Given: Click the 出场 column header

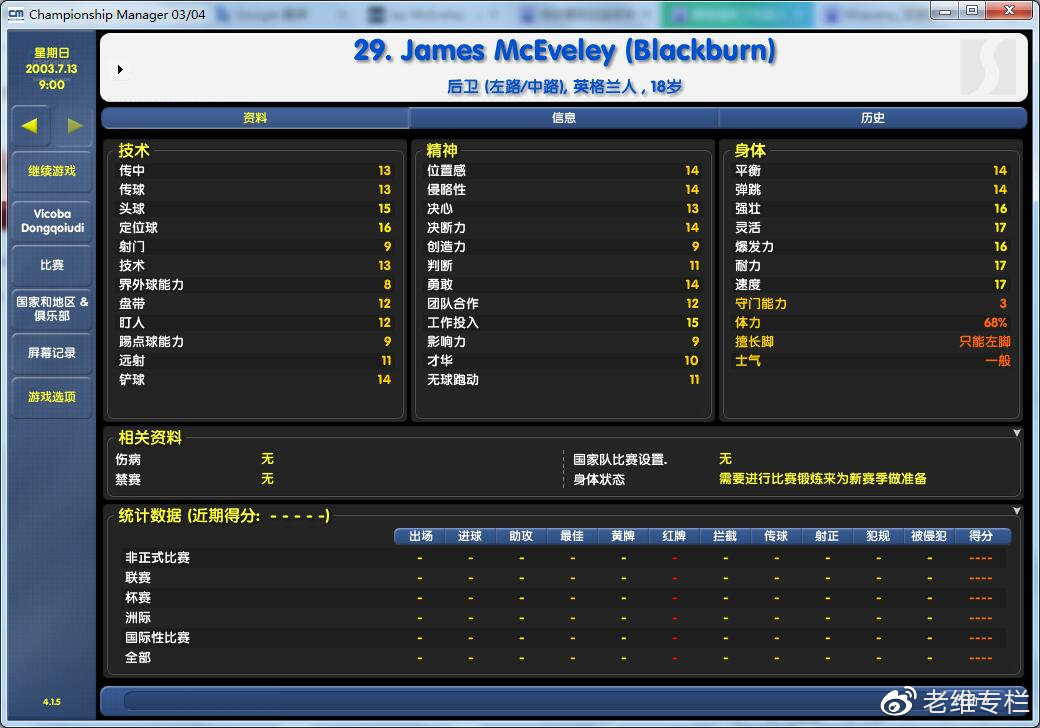Looking at the screenshot, I should click(x=420, y=536).
